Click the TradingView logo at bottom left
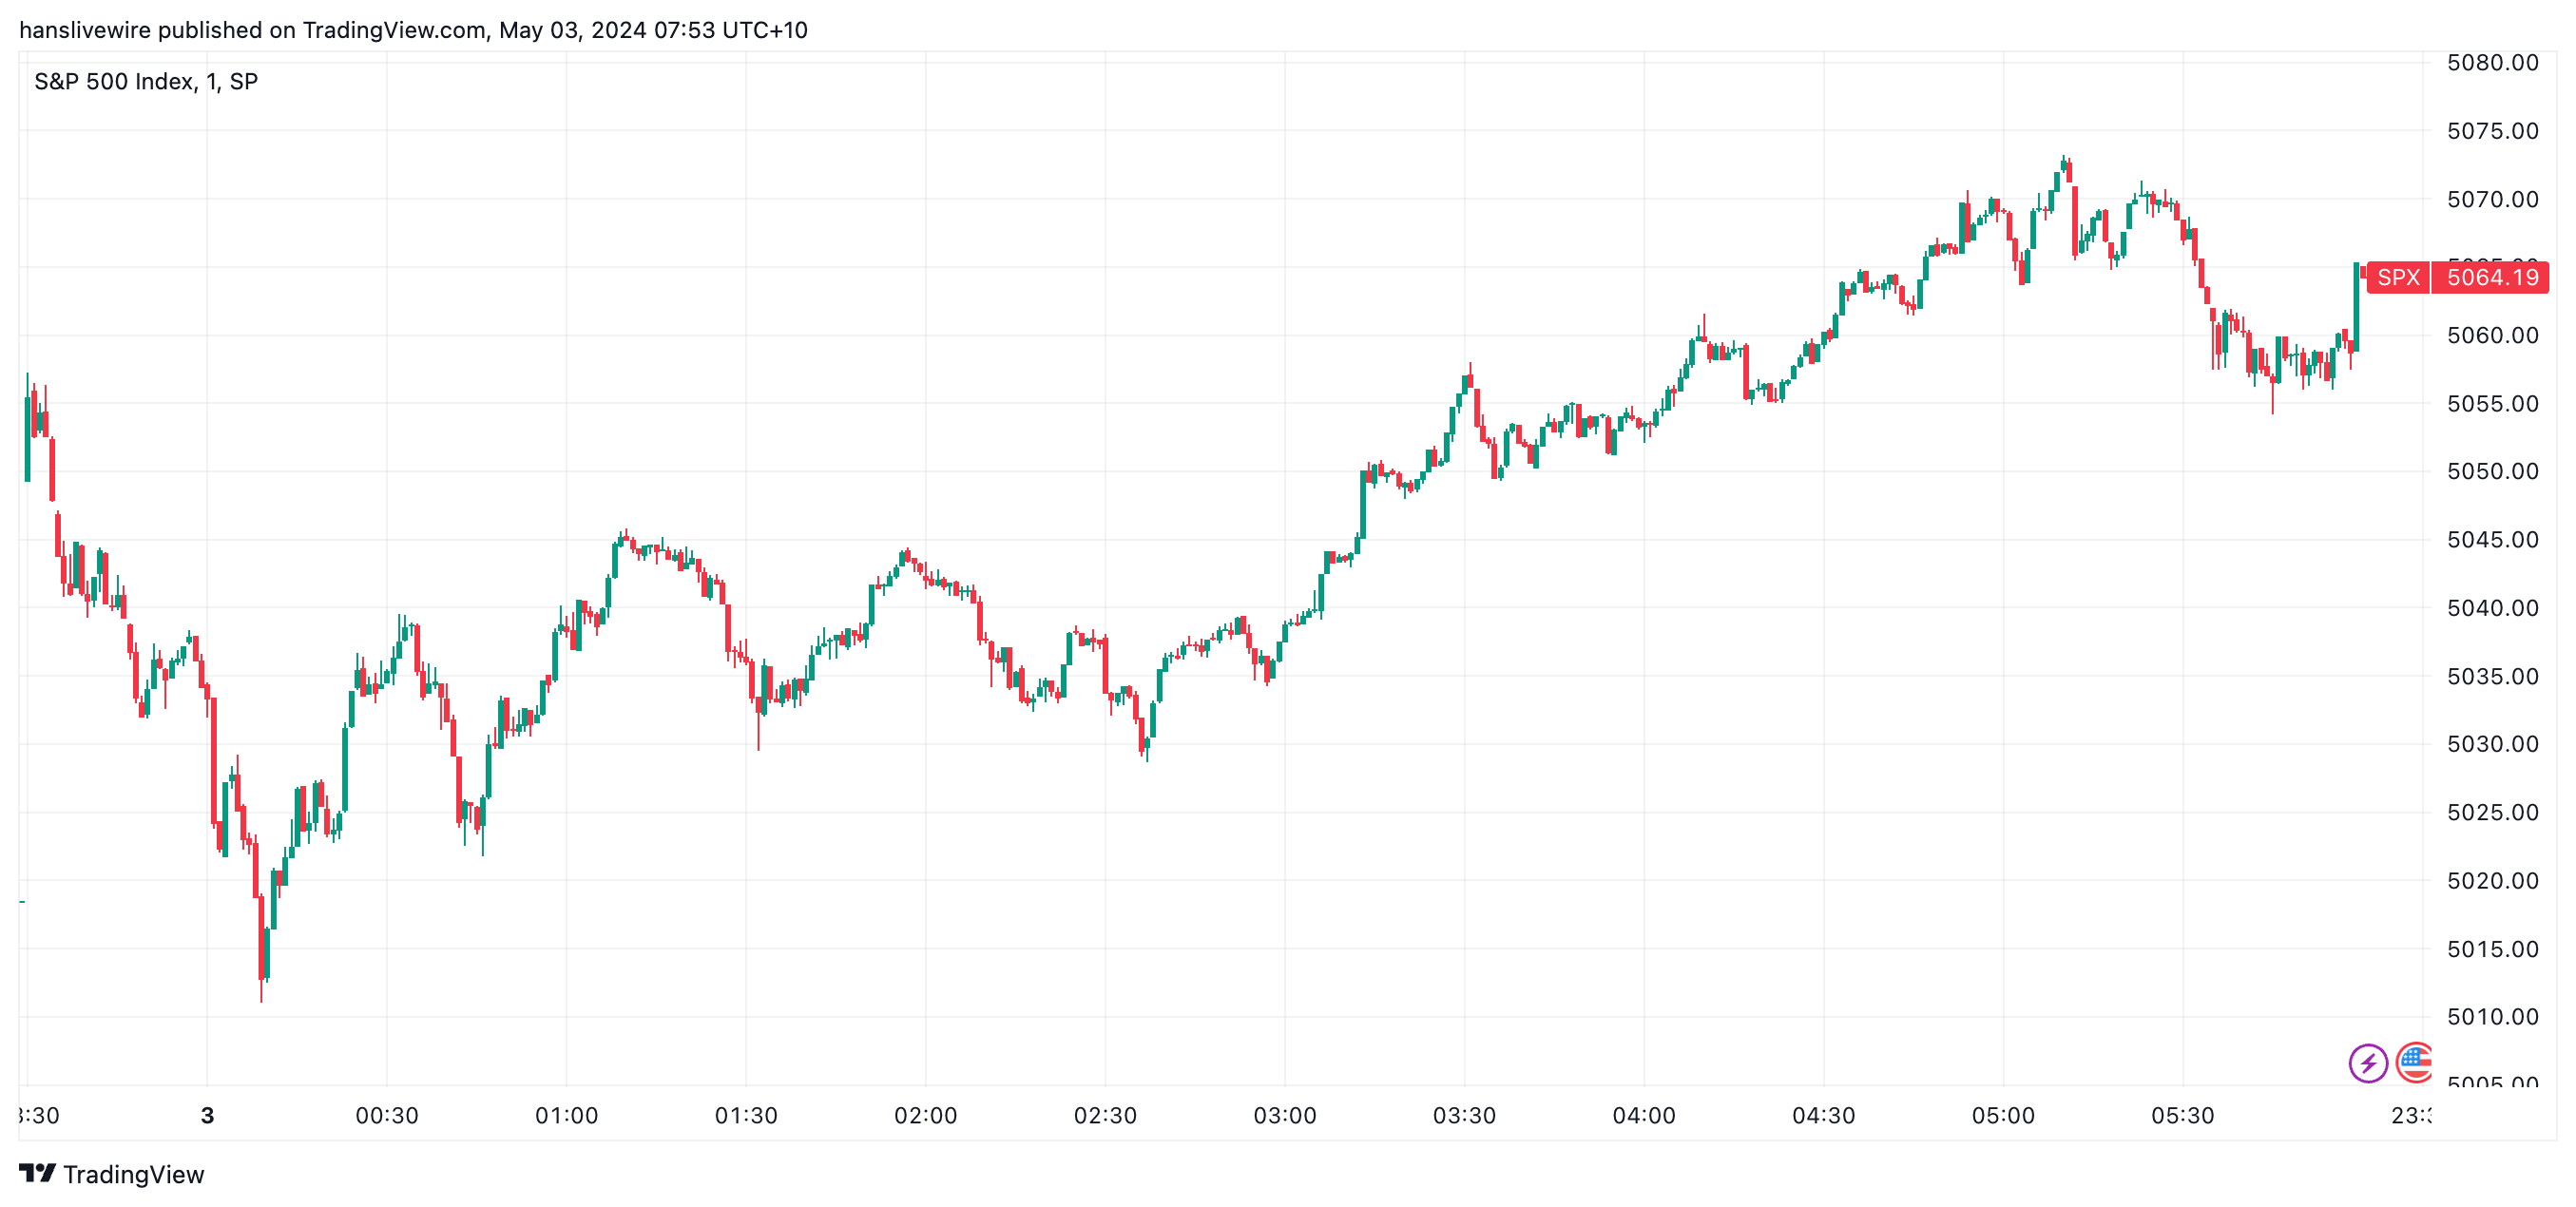The width and height of the screenshot is (2576, 1207). [38, 1173]
